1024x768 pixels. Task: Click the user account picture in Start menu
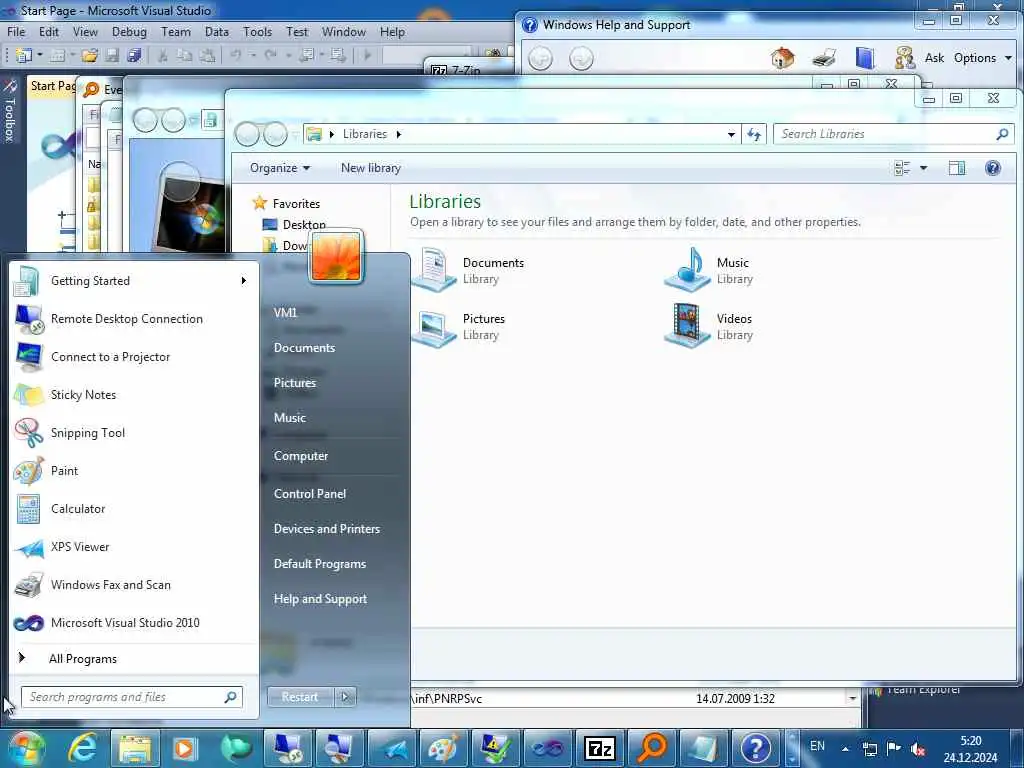click(336, 257)
